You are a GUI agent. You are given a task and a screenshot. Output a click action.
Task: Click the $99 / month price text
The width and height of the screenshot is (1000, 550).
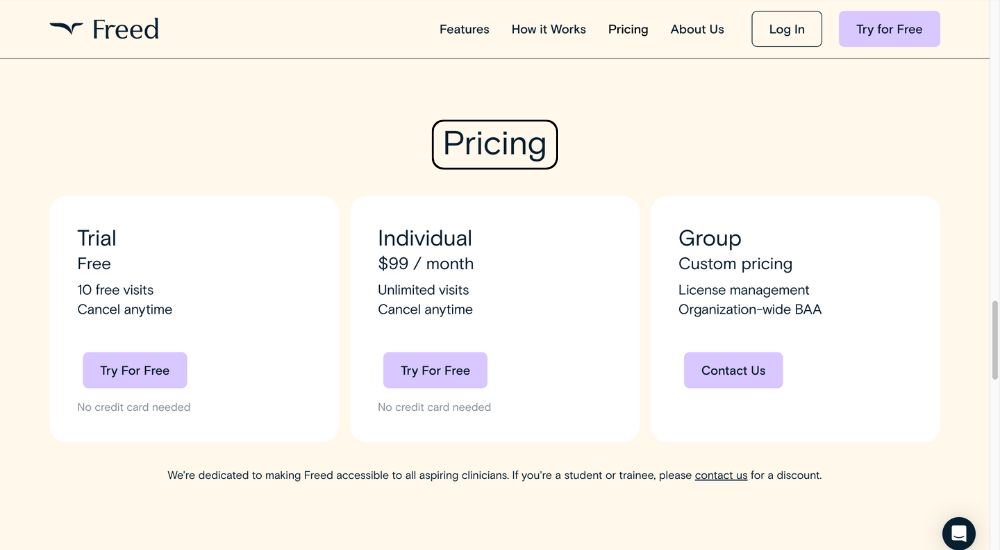425,264
